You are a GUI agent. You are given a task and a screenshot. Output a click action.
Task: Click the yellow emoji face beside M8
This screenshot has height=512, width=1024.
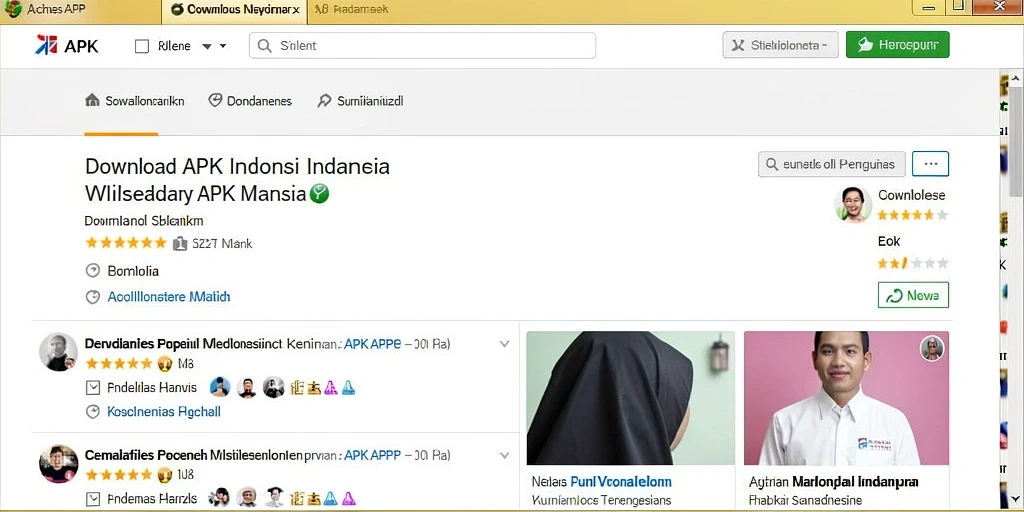pos(165,364)
